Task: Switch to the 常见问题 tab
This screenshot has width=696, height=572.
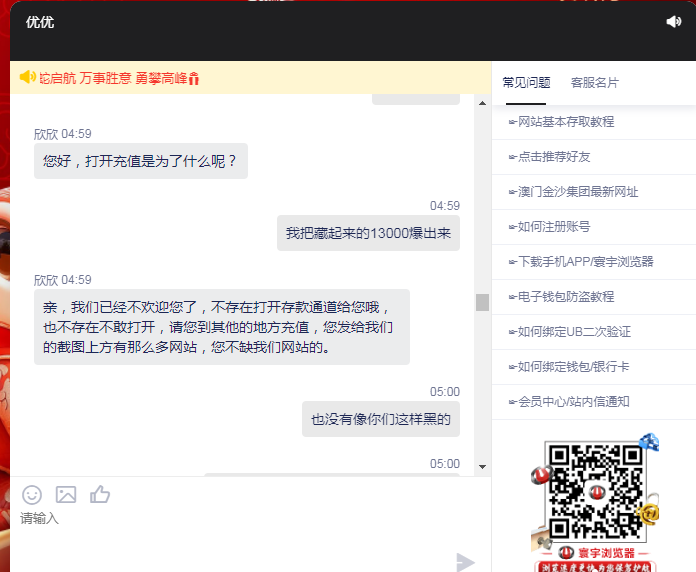Action: click(x=526, y=82)
